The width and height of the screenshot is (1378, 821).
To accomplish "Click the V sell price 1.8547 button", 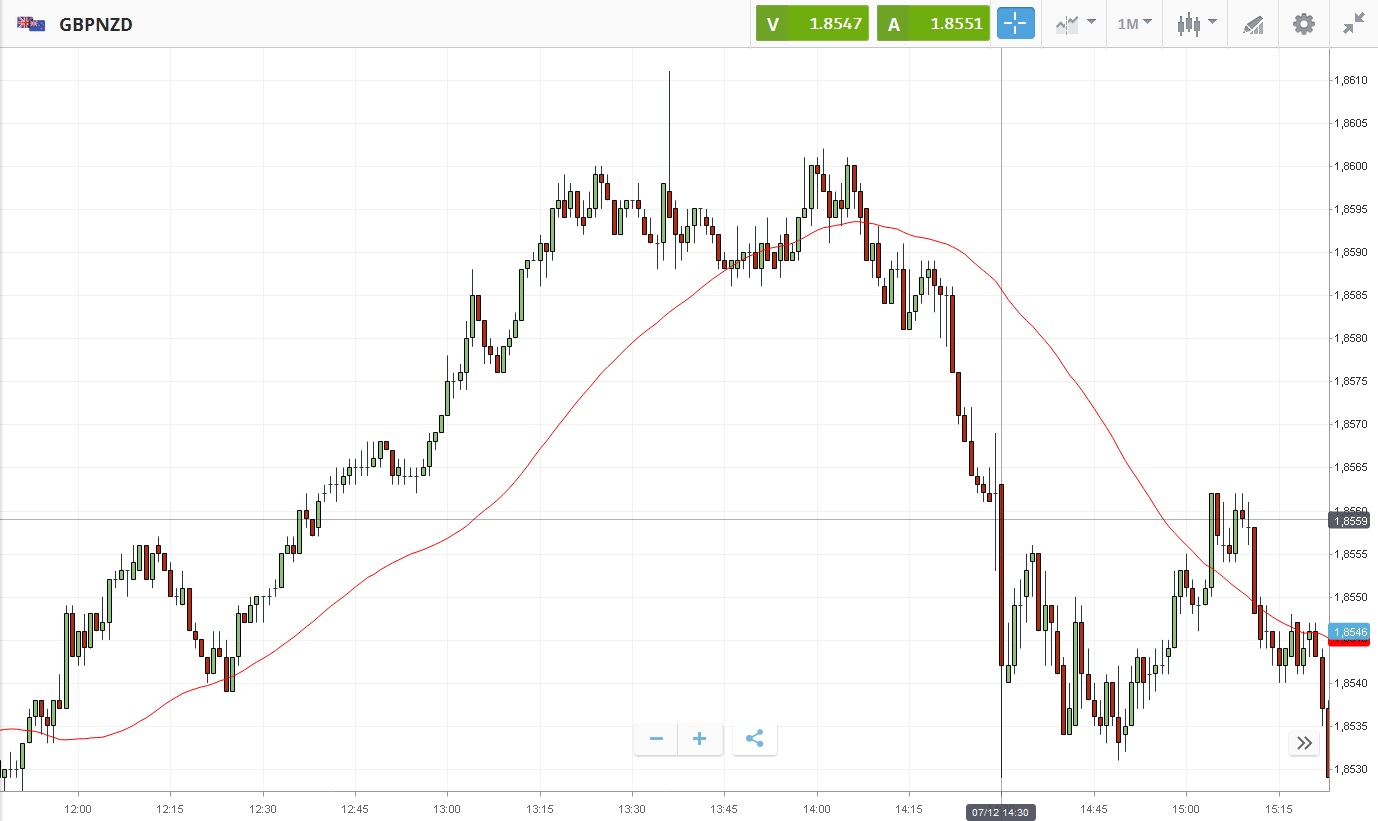I will point(813,24).
